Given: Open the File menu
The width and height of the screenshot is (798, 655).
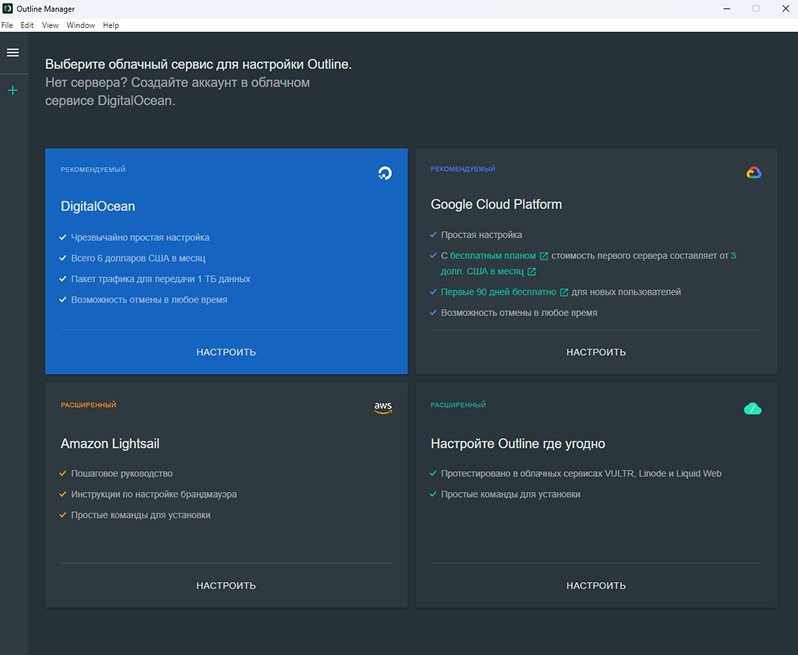Looking at the screenshot, I should pos(7,25).
